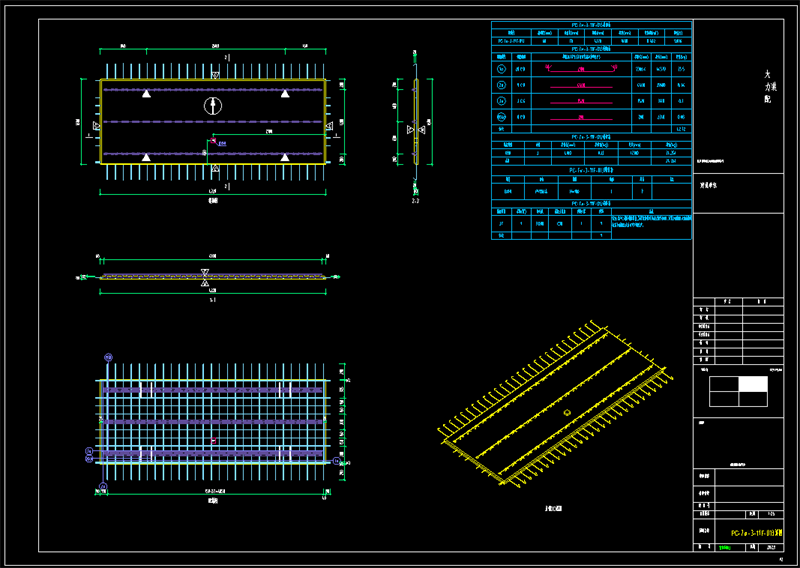Select the straight magenta rebar shape in fourth table row
800x568 pixels.
tap(581, 118)
